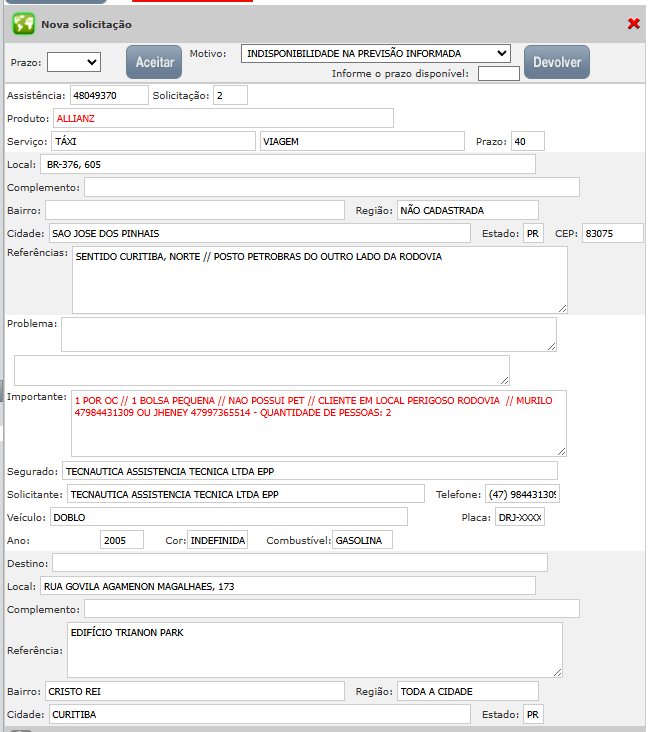Click the Serviço field with TÁXI
Viewport: 660px width, 732px height.
(x=153, y=141)
